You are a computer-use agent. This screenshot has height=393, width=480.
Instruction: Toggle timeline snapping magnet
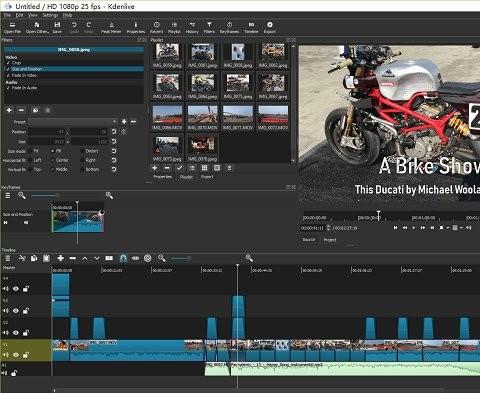[123, 258]
